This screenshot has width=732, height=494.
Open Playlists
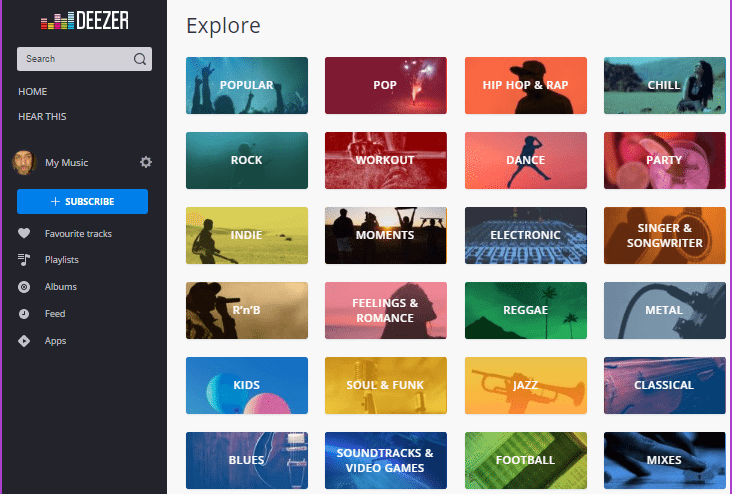[x=62, y=260]
